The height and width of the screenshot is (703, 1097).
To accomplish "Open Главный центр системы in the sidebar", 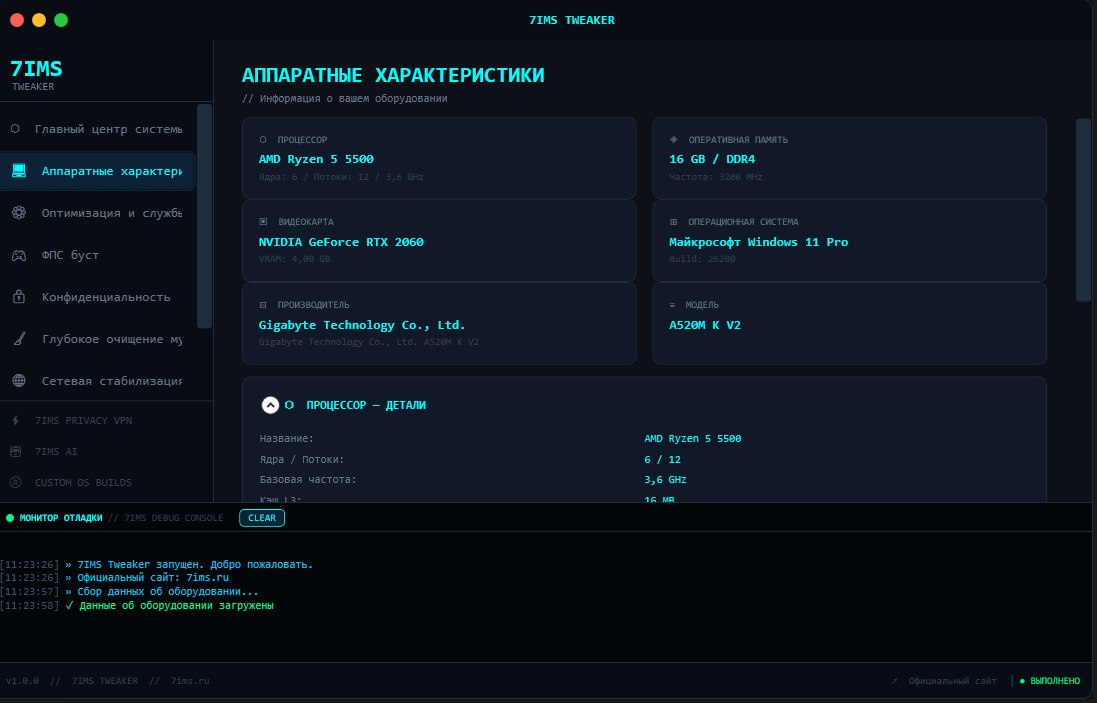I will pos(98,129).
